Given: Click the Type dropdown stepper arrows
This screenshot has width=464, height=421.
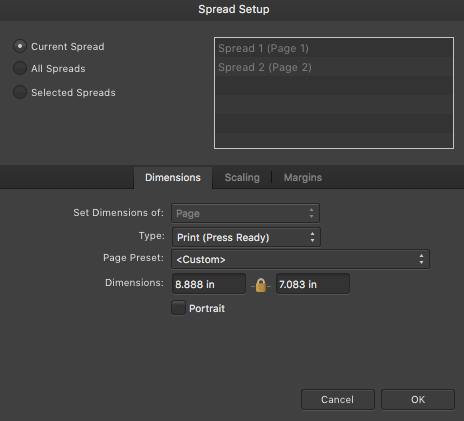Looking at the screenshot, I should coord(312,237).
